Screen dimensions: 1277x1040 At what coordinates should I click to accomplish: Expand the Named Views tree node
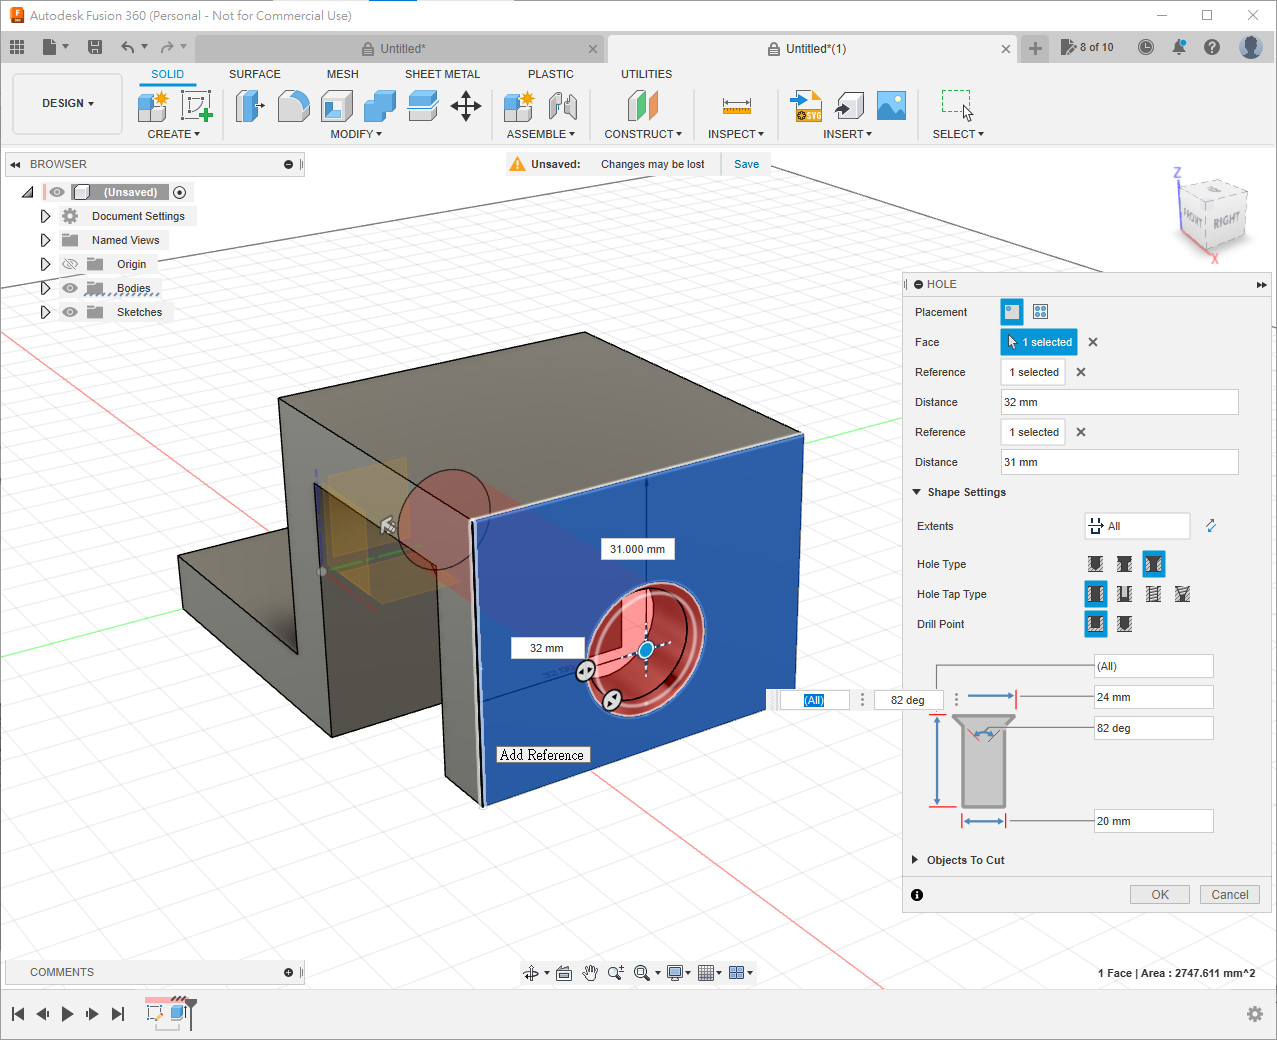click(45, 240)
